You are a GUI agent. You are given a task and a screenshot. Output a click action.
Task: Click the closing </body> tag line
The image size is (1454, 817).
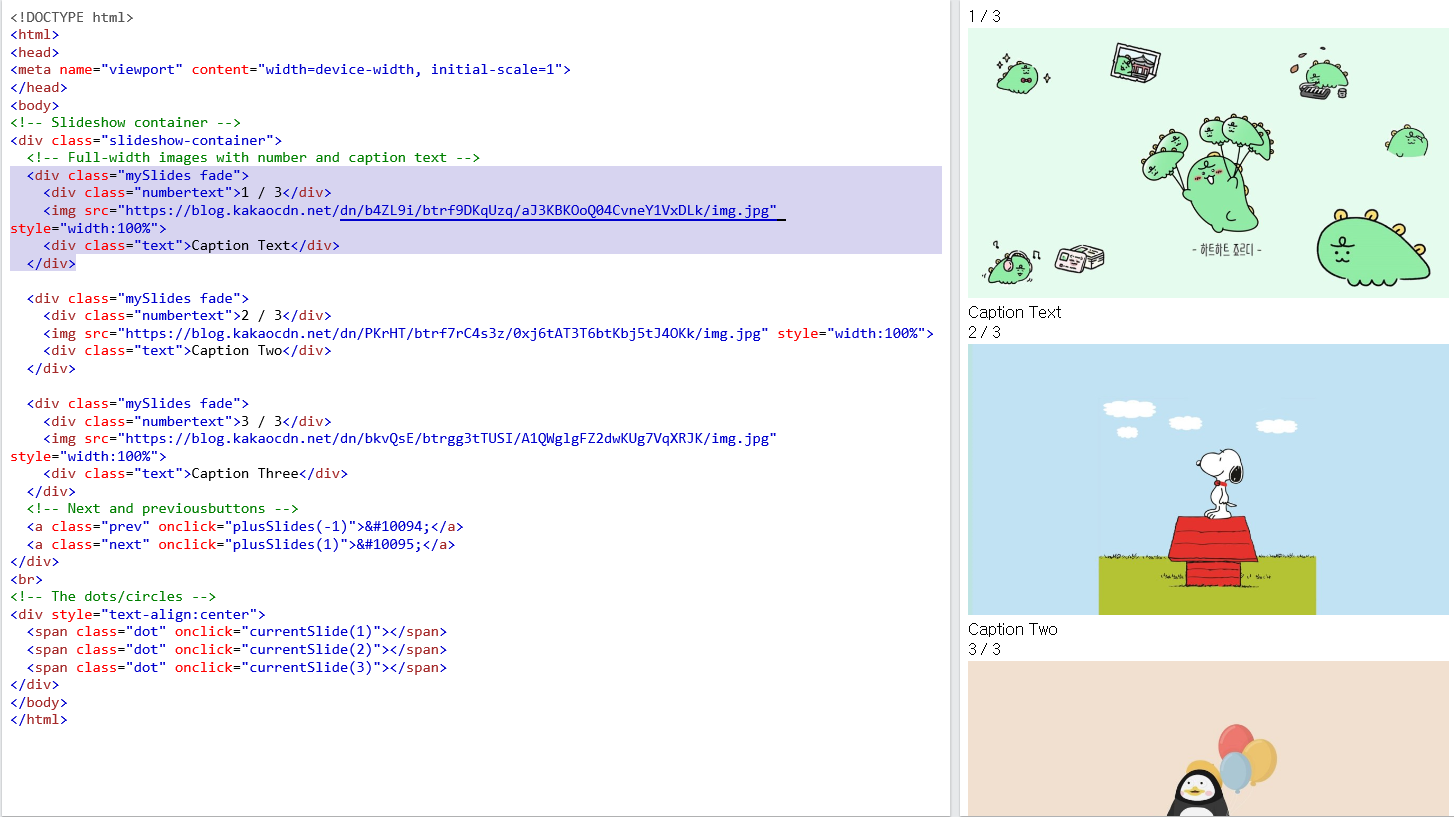pyautogui.click(x=39, y=702)
